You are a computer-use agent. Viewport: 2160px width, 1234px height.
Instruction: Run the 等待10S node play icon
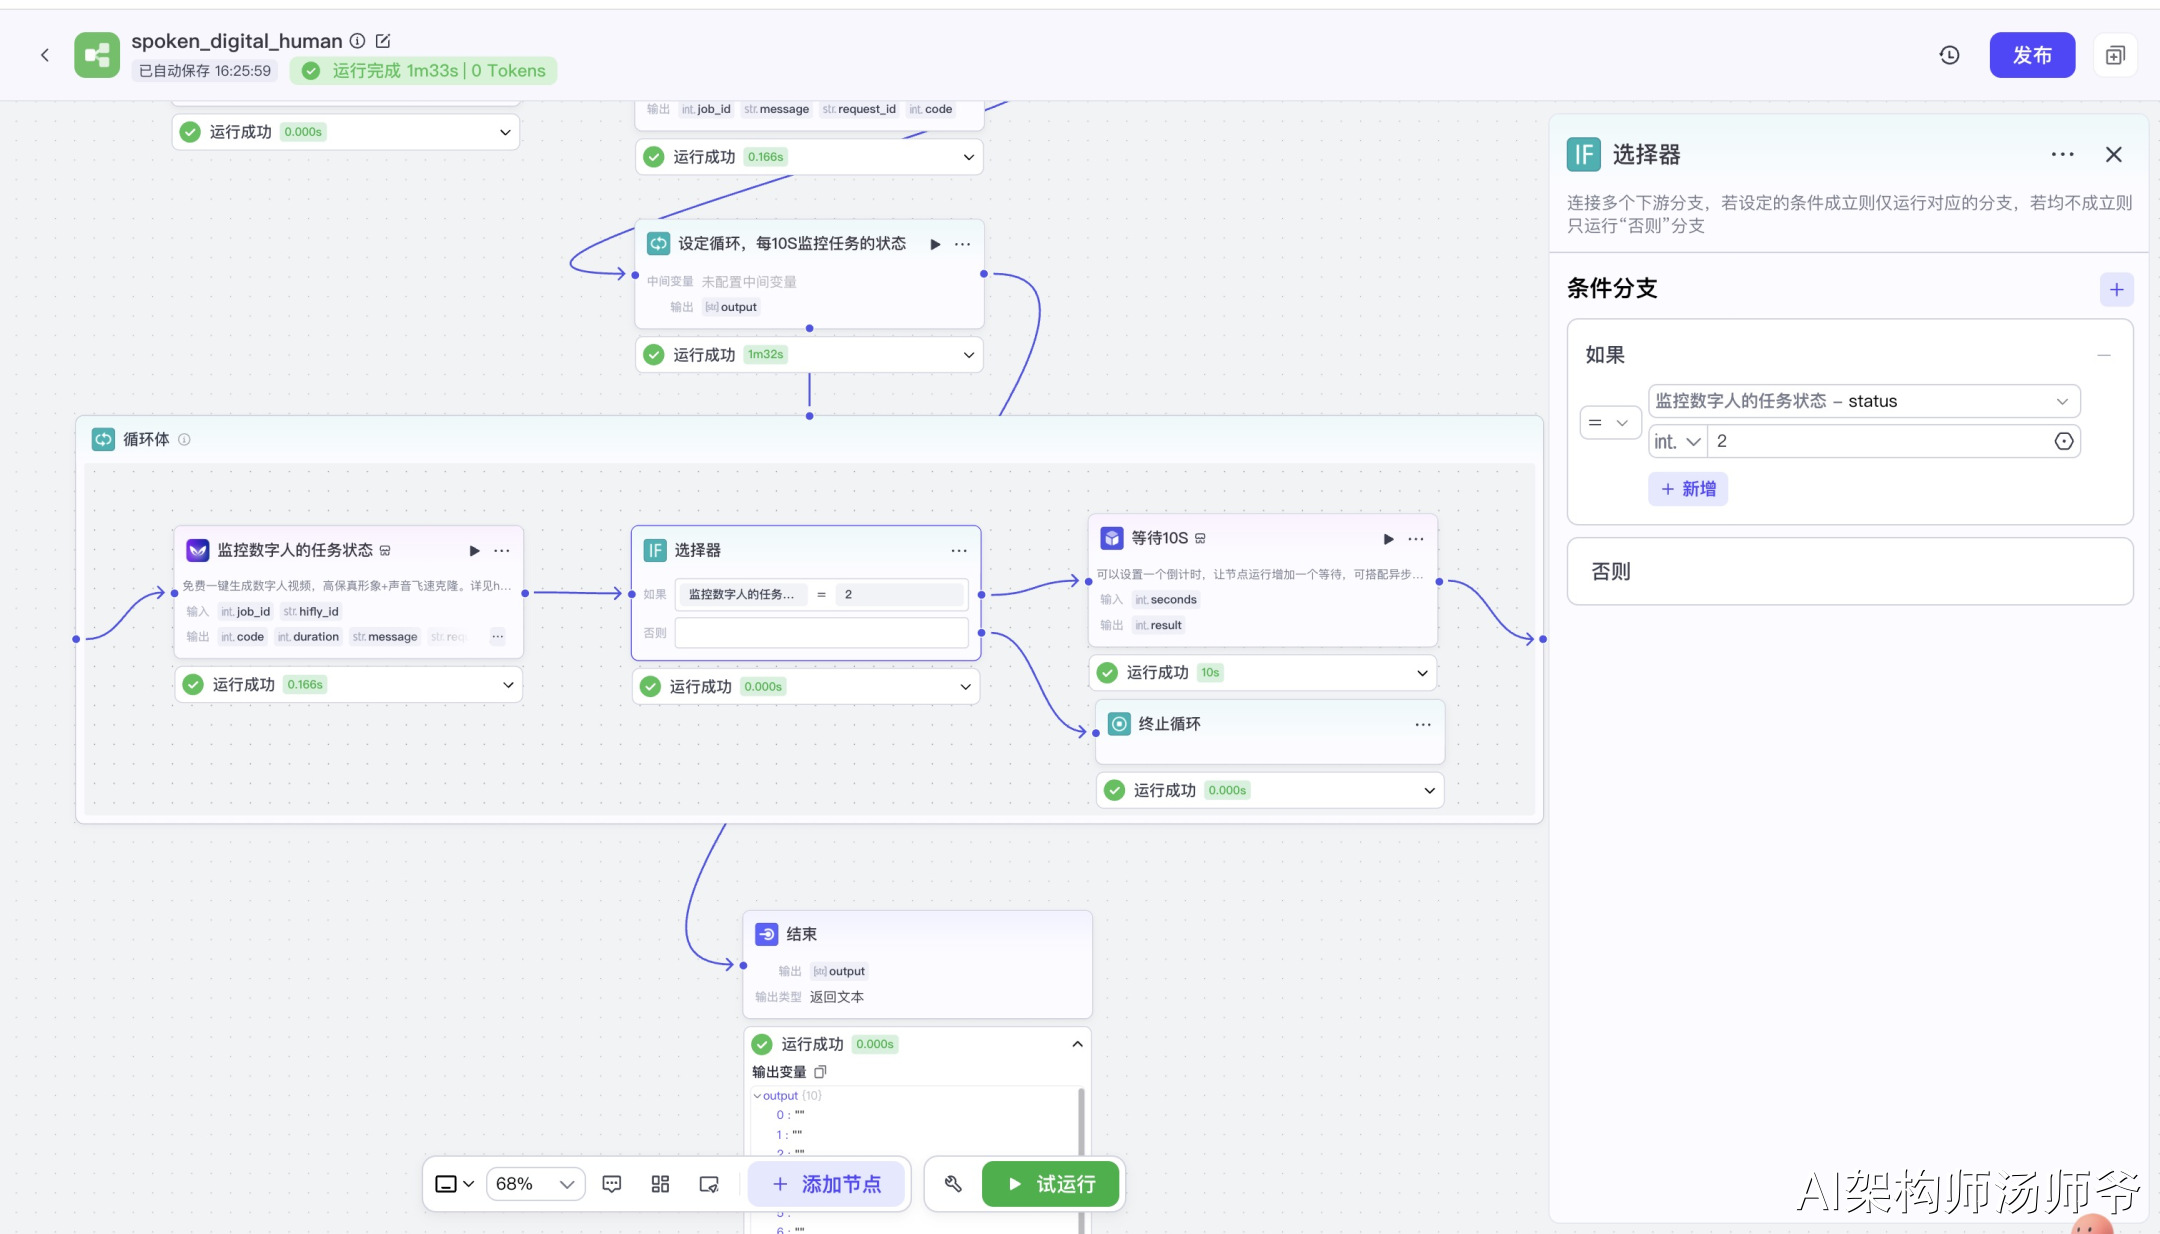point(1388,539)
